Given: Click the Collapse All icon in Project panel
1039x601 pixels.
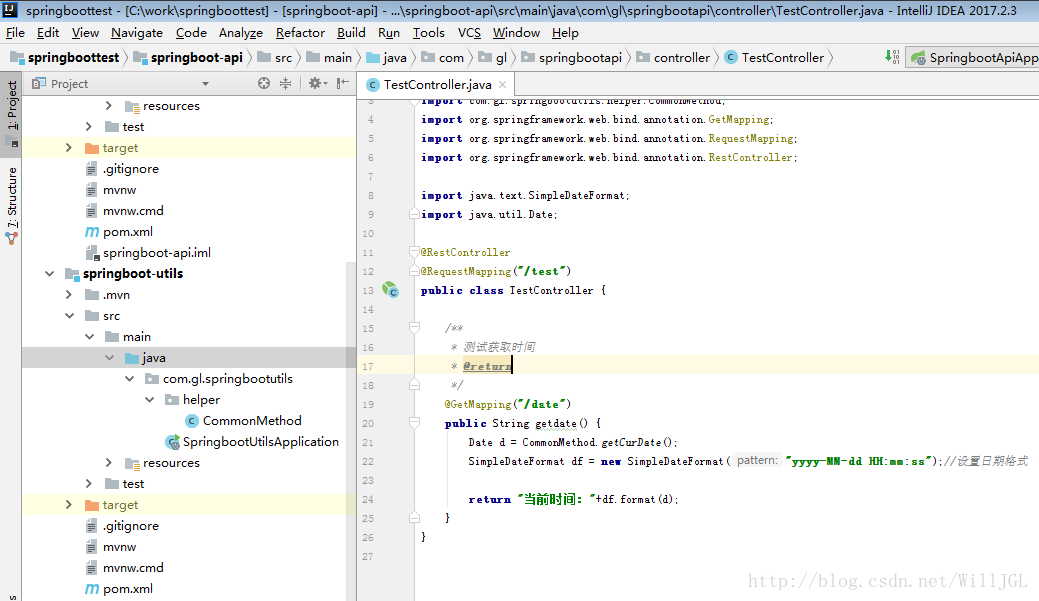Looking at the screenshot, I should [x=286, y=84].
